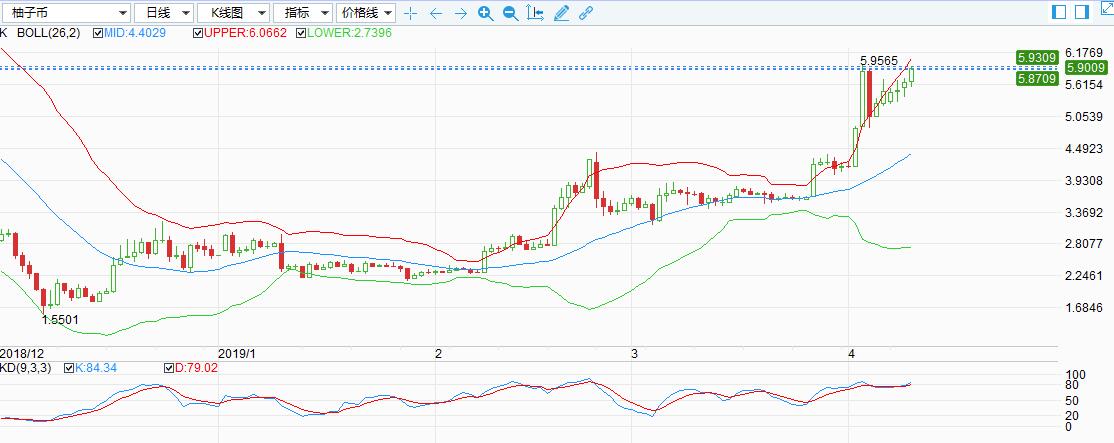1114x443 pixels.
Task: Open the 柚子币 symbol dropdown
Action: tap(66, 13)
